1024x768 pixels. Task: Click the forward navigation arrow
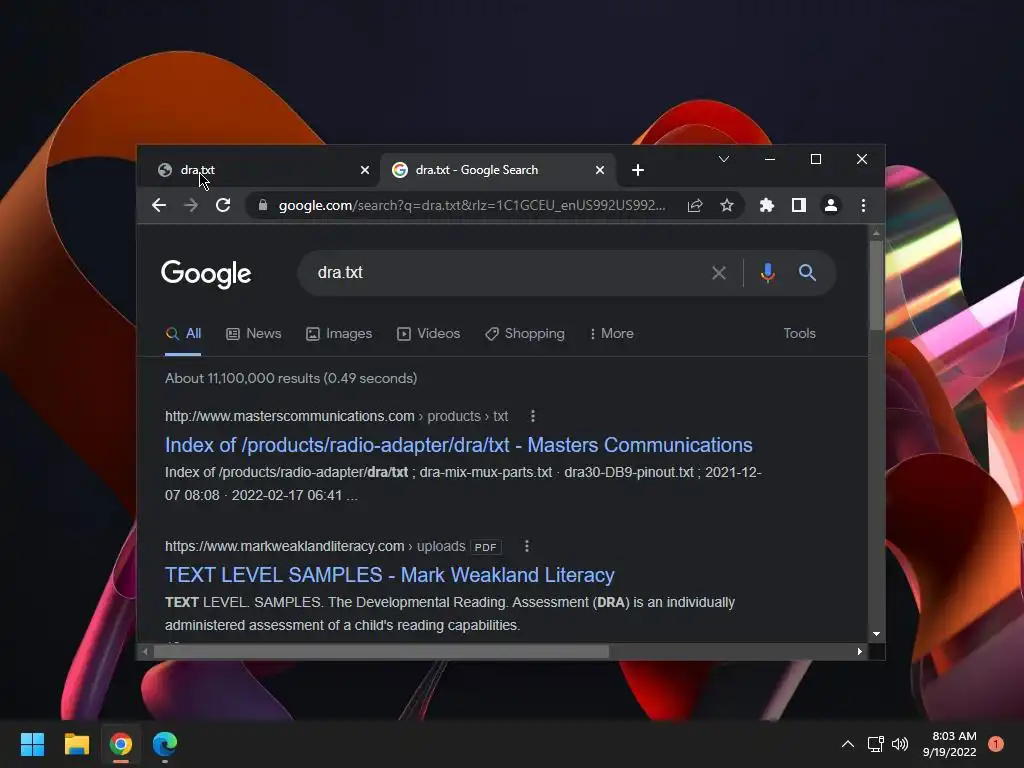[191, 205]
